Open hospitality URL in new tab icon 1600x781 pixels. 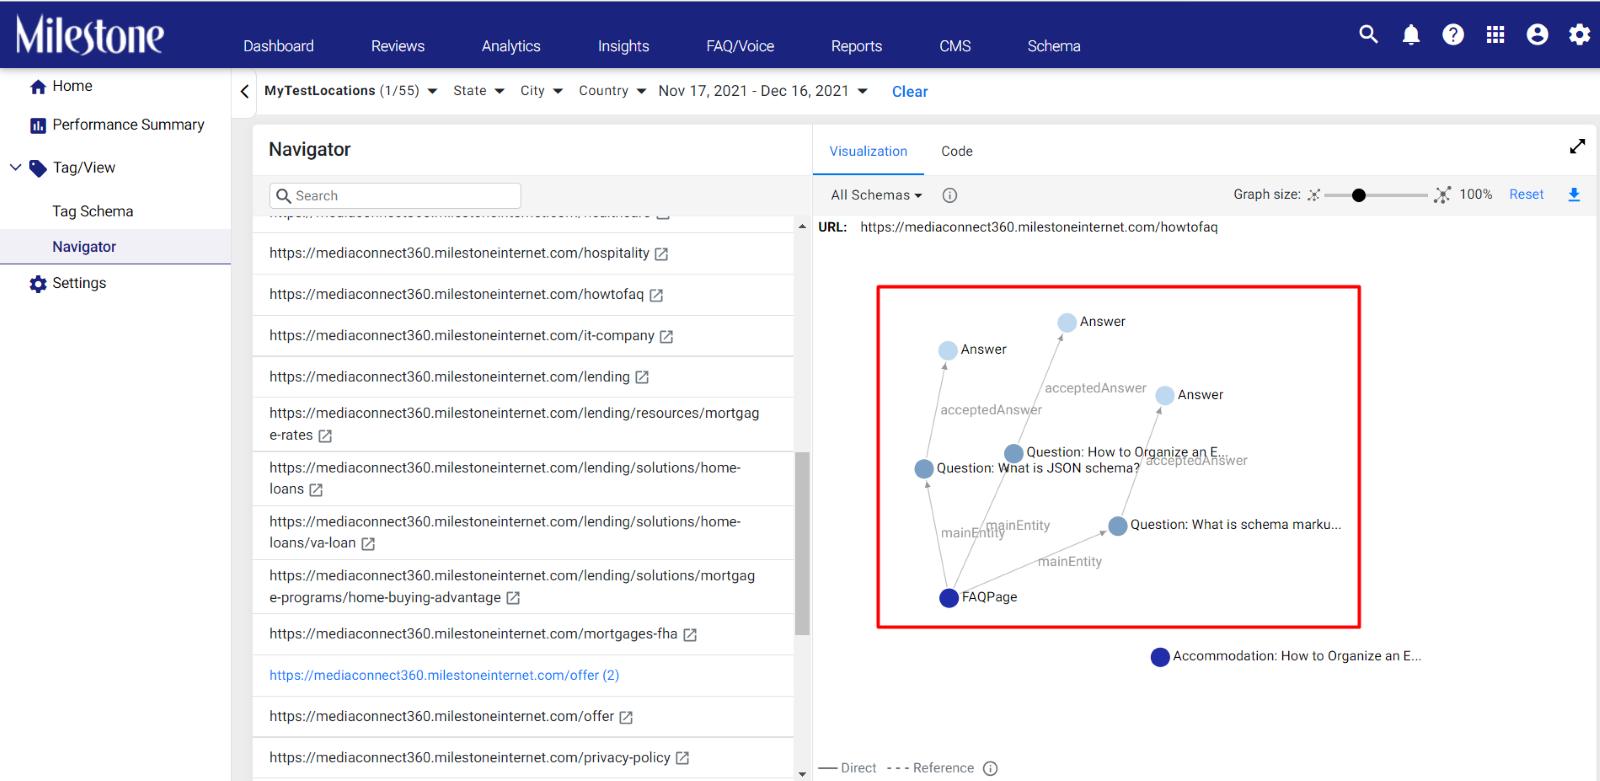(661, 254)
